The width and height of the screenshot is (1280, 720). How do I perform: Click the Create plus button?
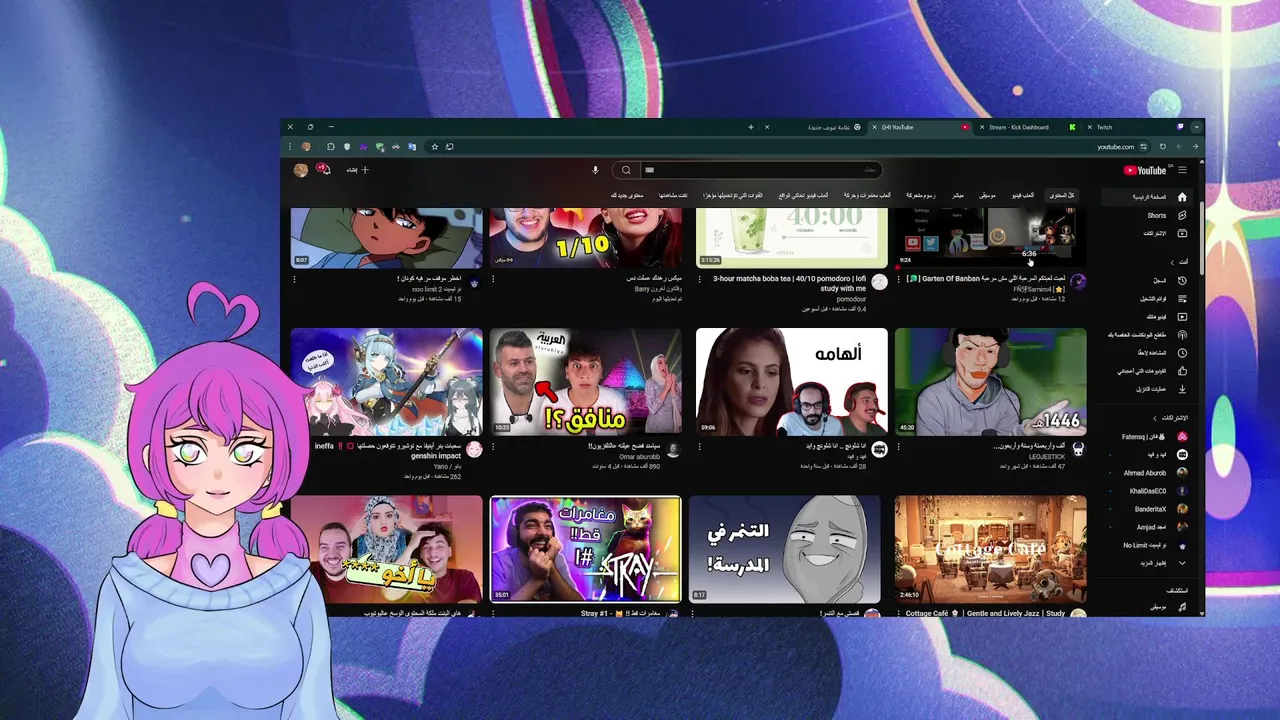pos(358,170)
